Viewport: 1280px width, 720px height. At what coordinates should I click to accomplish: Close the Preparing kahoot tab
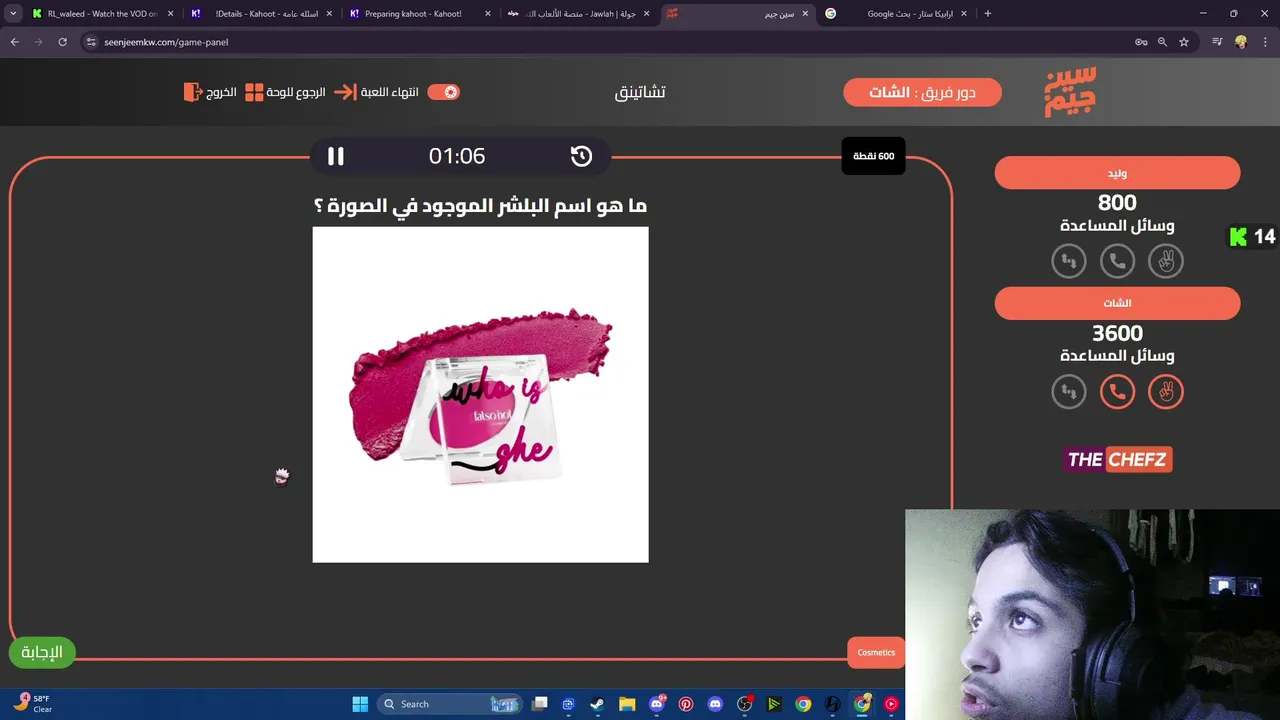tap(487, 14)
